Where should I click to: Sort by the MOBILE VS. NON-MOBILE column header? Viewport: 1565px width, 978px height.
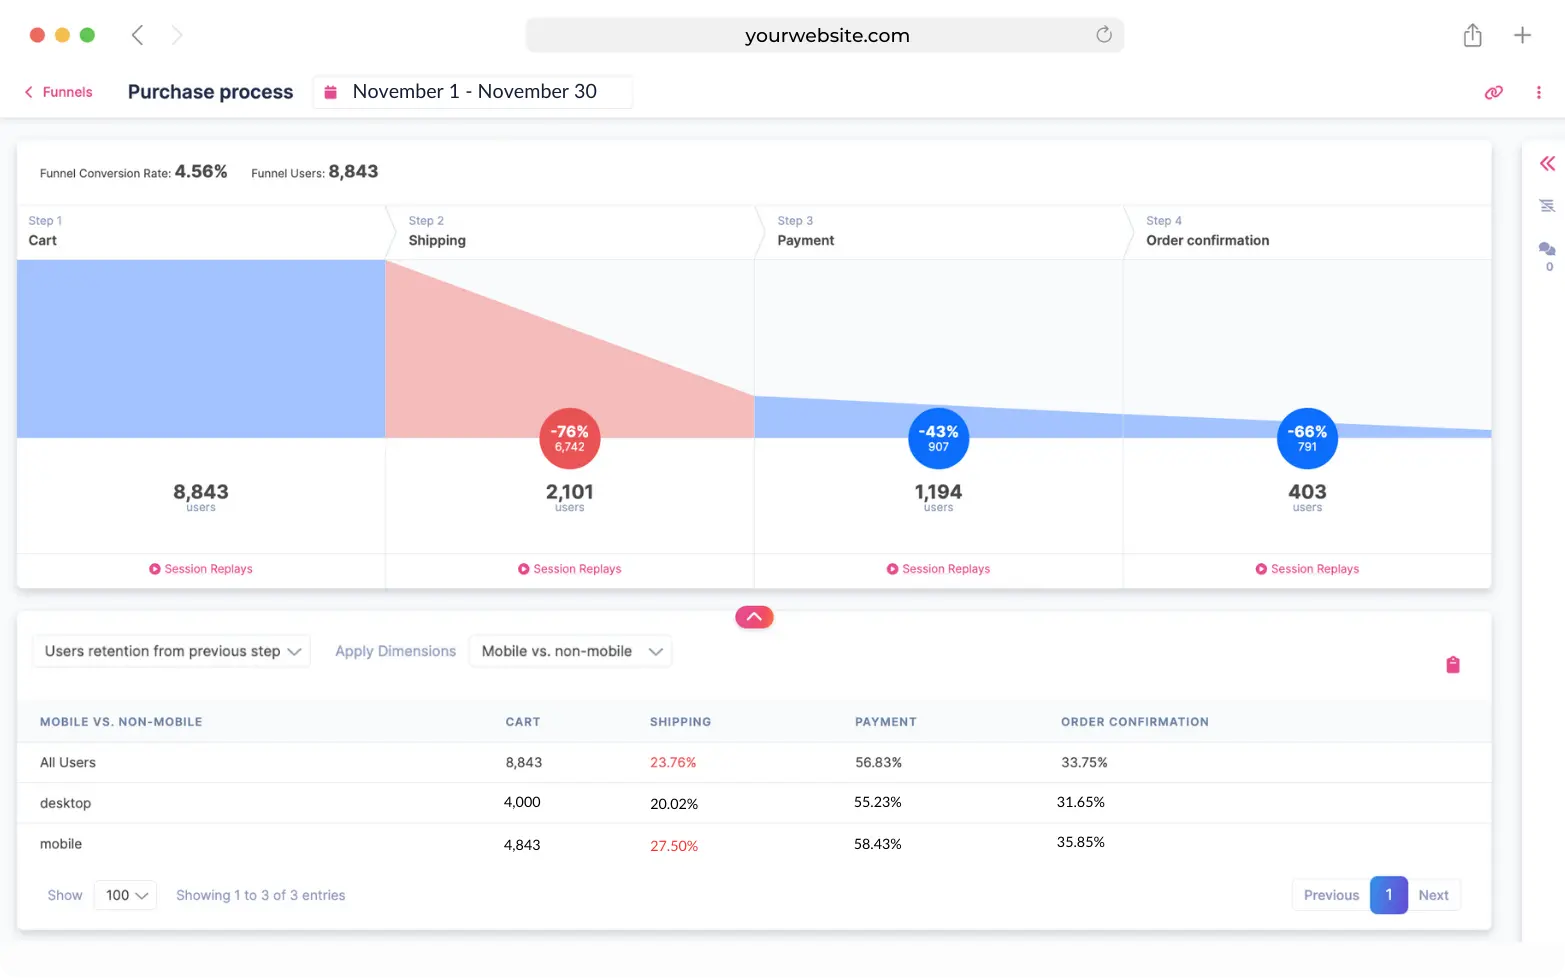click(121, 722)
